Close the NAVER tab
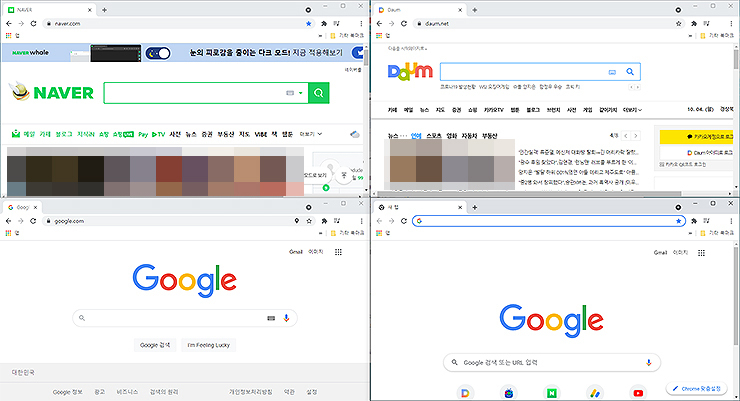 click(x=90, y=10)
